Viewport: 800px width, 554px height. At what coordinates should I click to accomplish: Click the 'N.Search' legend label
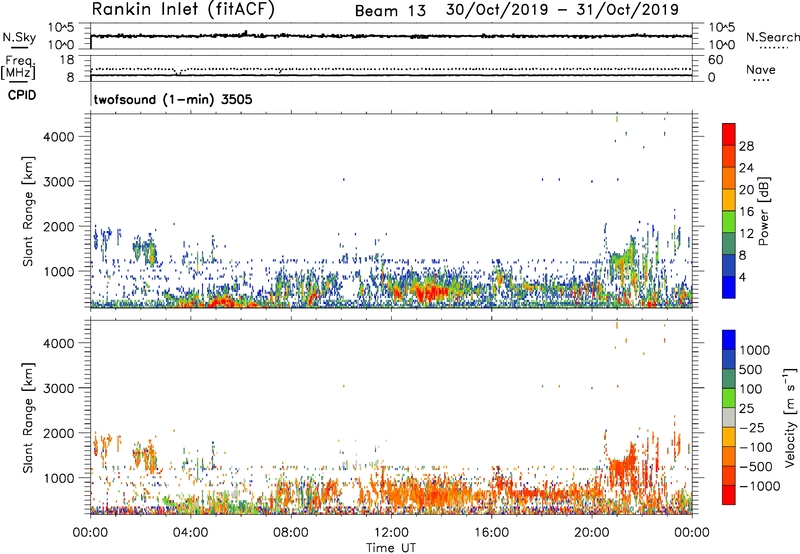(772, 37)
